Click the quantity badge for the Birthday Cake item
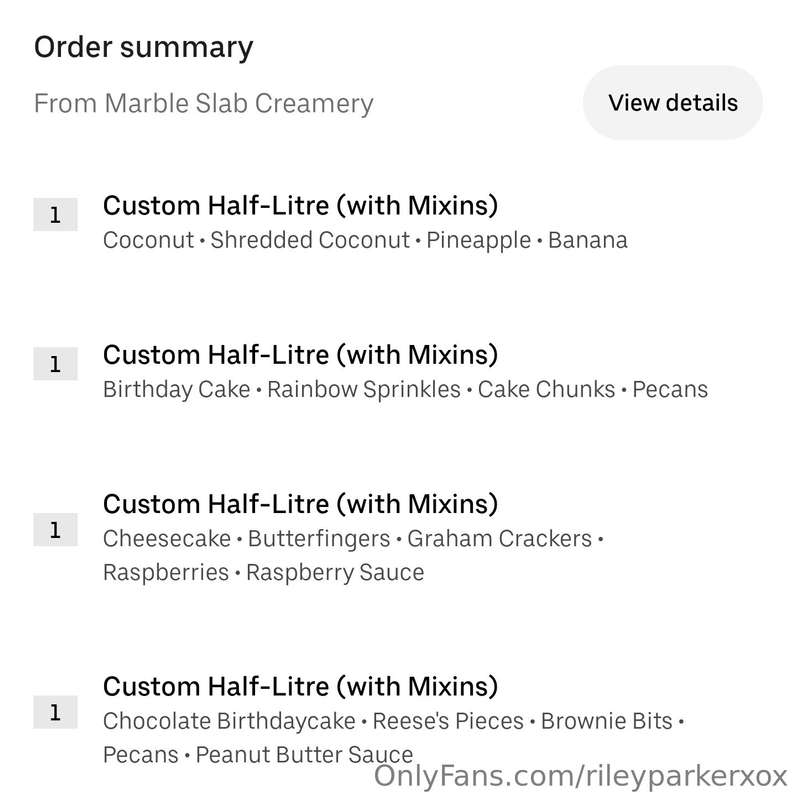Viewport: 796px width, 800px height. tap(55, 364)
